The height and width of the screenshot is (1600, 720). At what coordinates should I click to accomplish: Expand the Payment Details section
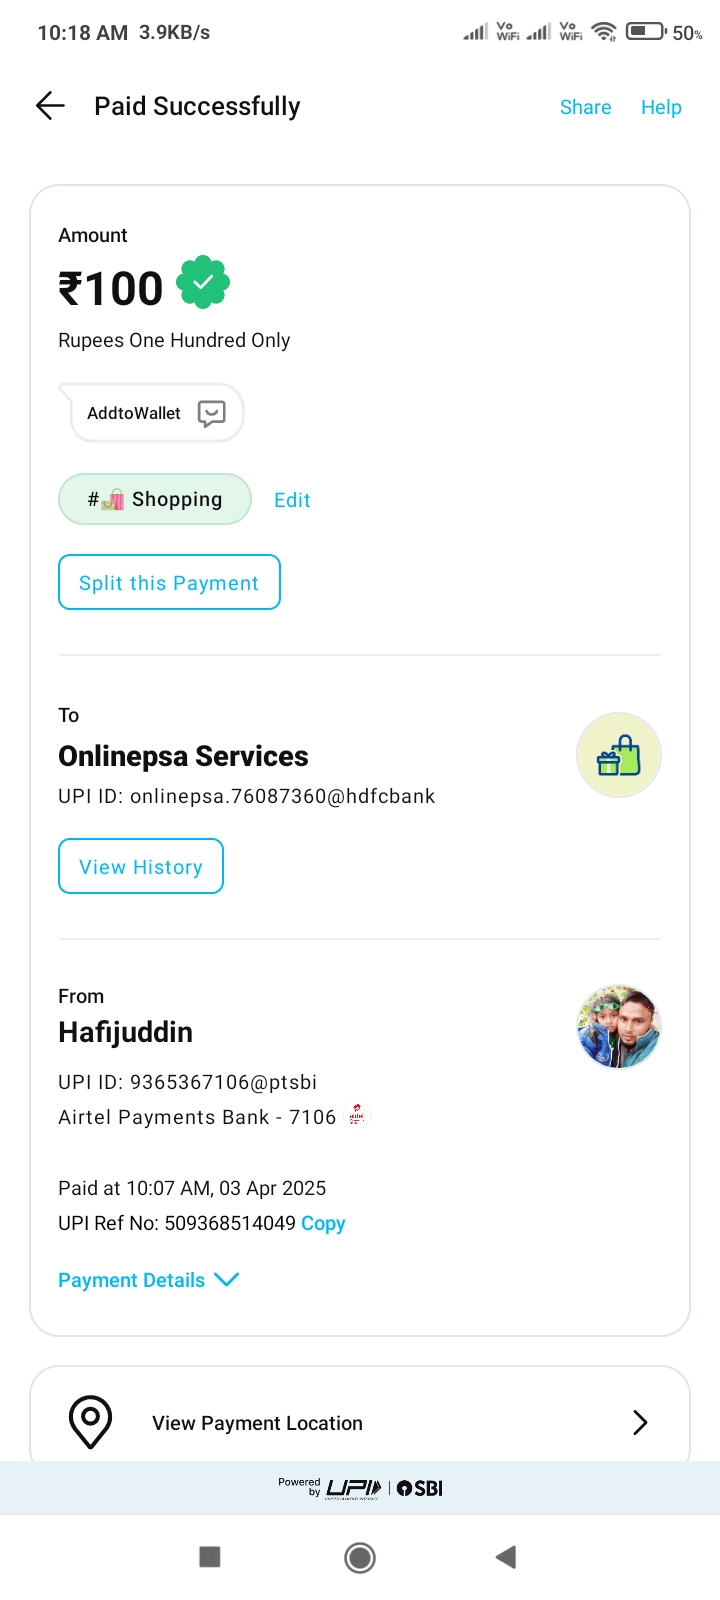(x=148, y=1280)
